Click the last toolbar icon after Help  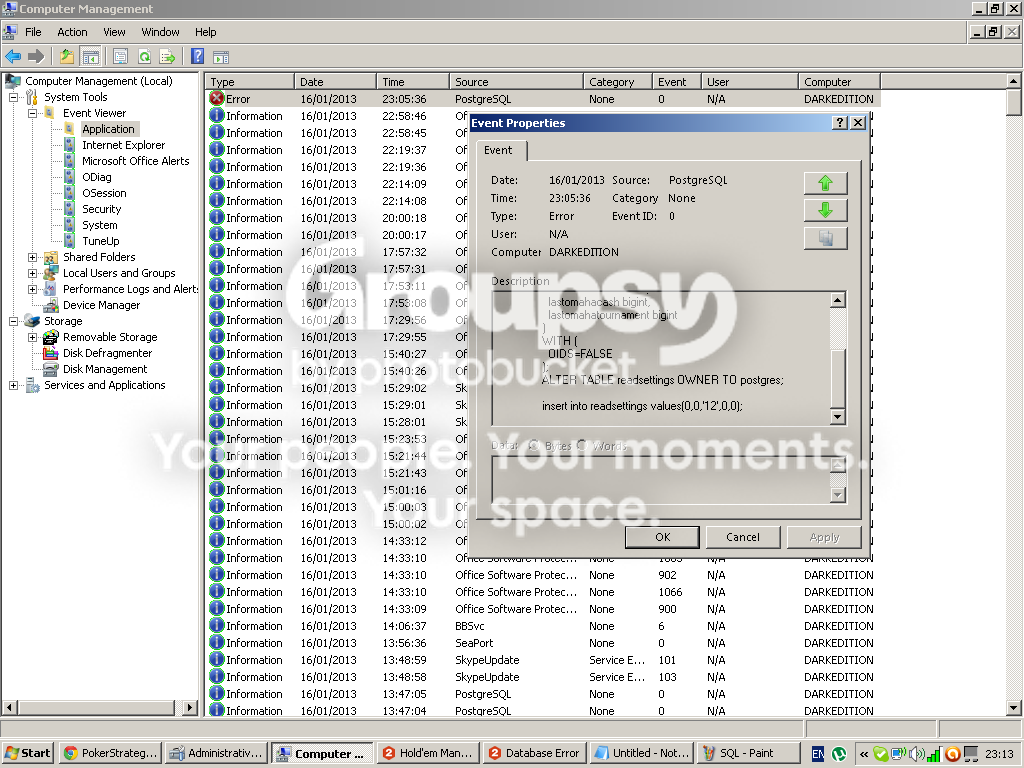(221, 57)
